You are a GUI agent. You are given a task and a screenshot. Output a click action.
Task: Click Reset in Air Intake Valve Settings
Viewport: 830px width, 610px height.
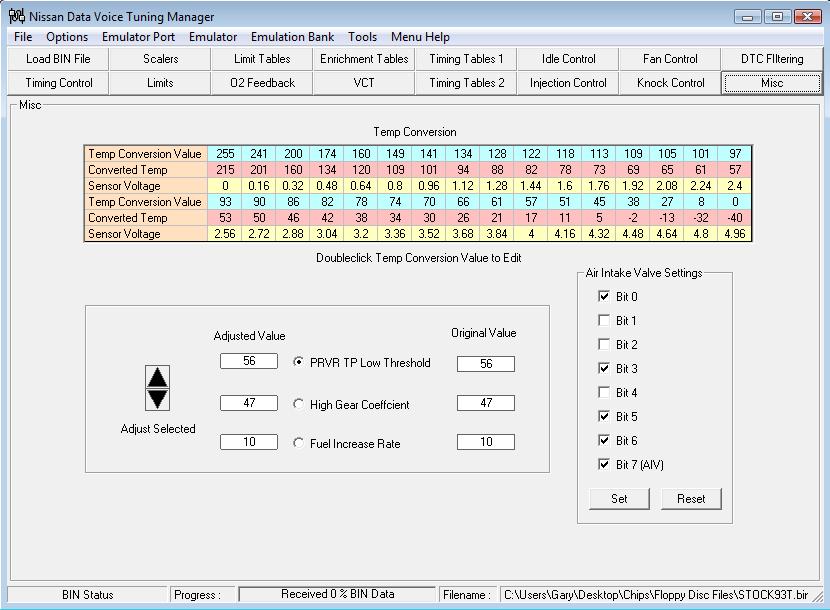[690, 499]
